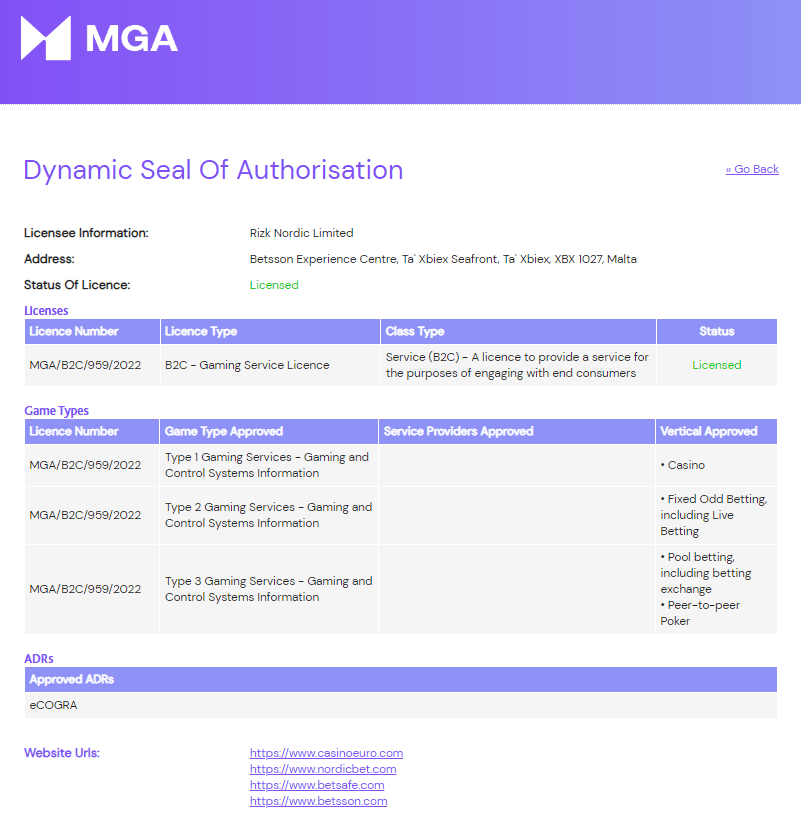This screenshot has width=801, height=832.
Task: Click Licence Number header in Licenses table
Action: click(x=92, y=331)
